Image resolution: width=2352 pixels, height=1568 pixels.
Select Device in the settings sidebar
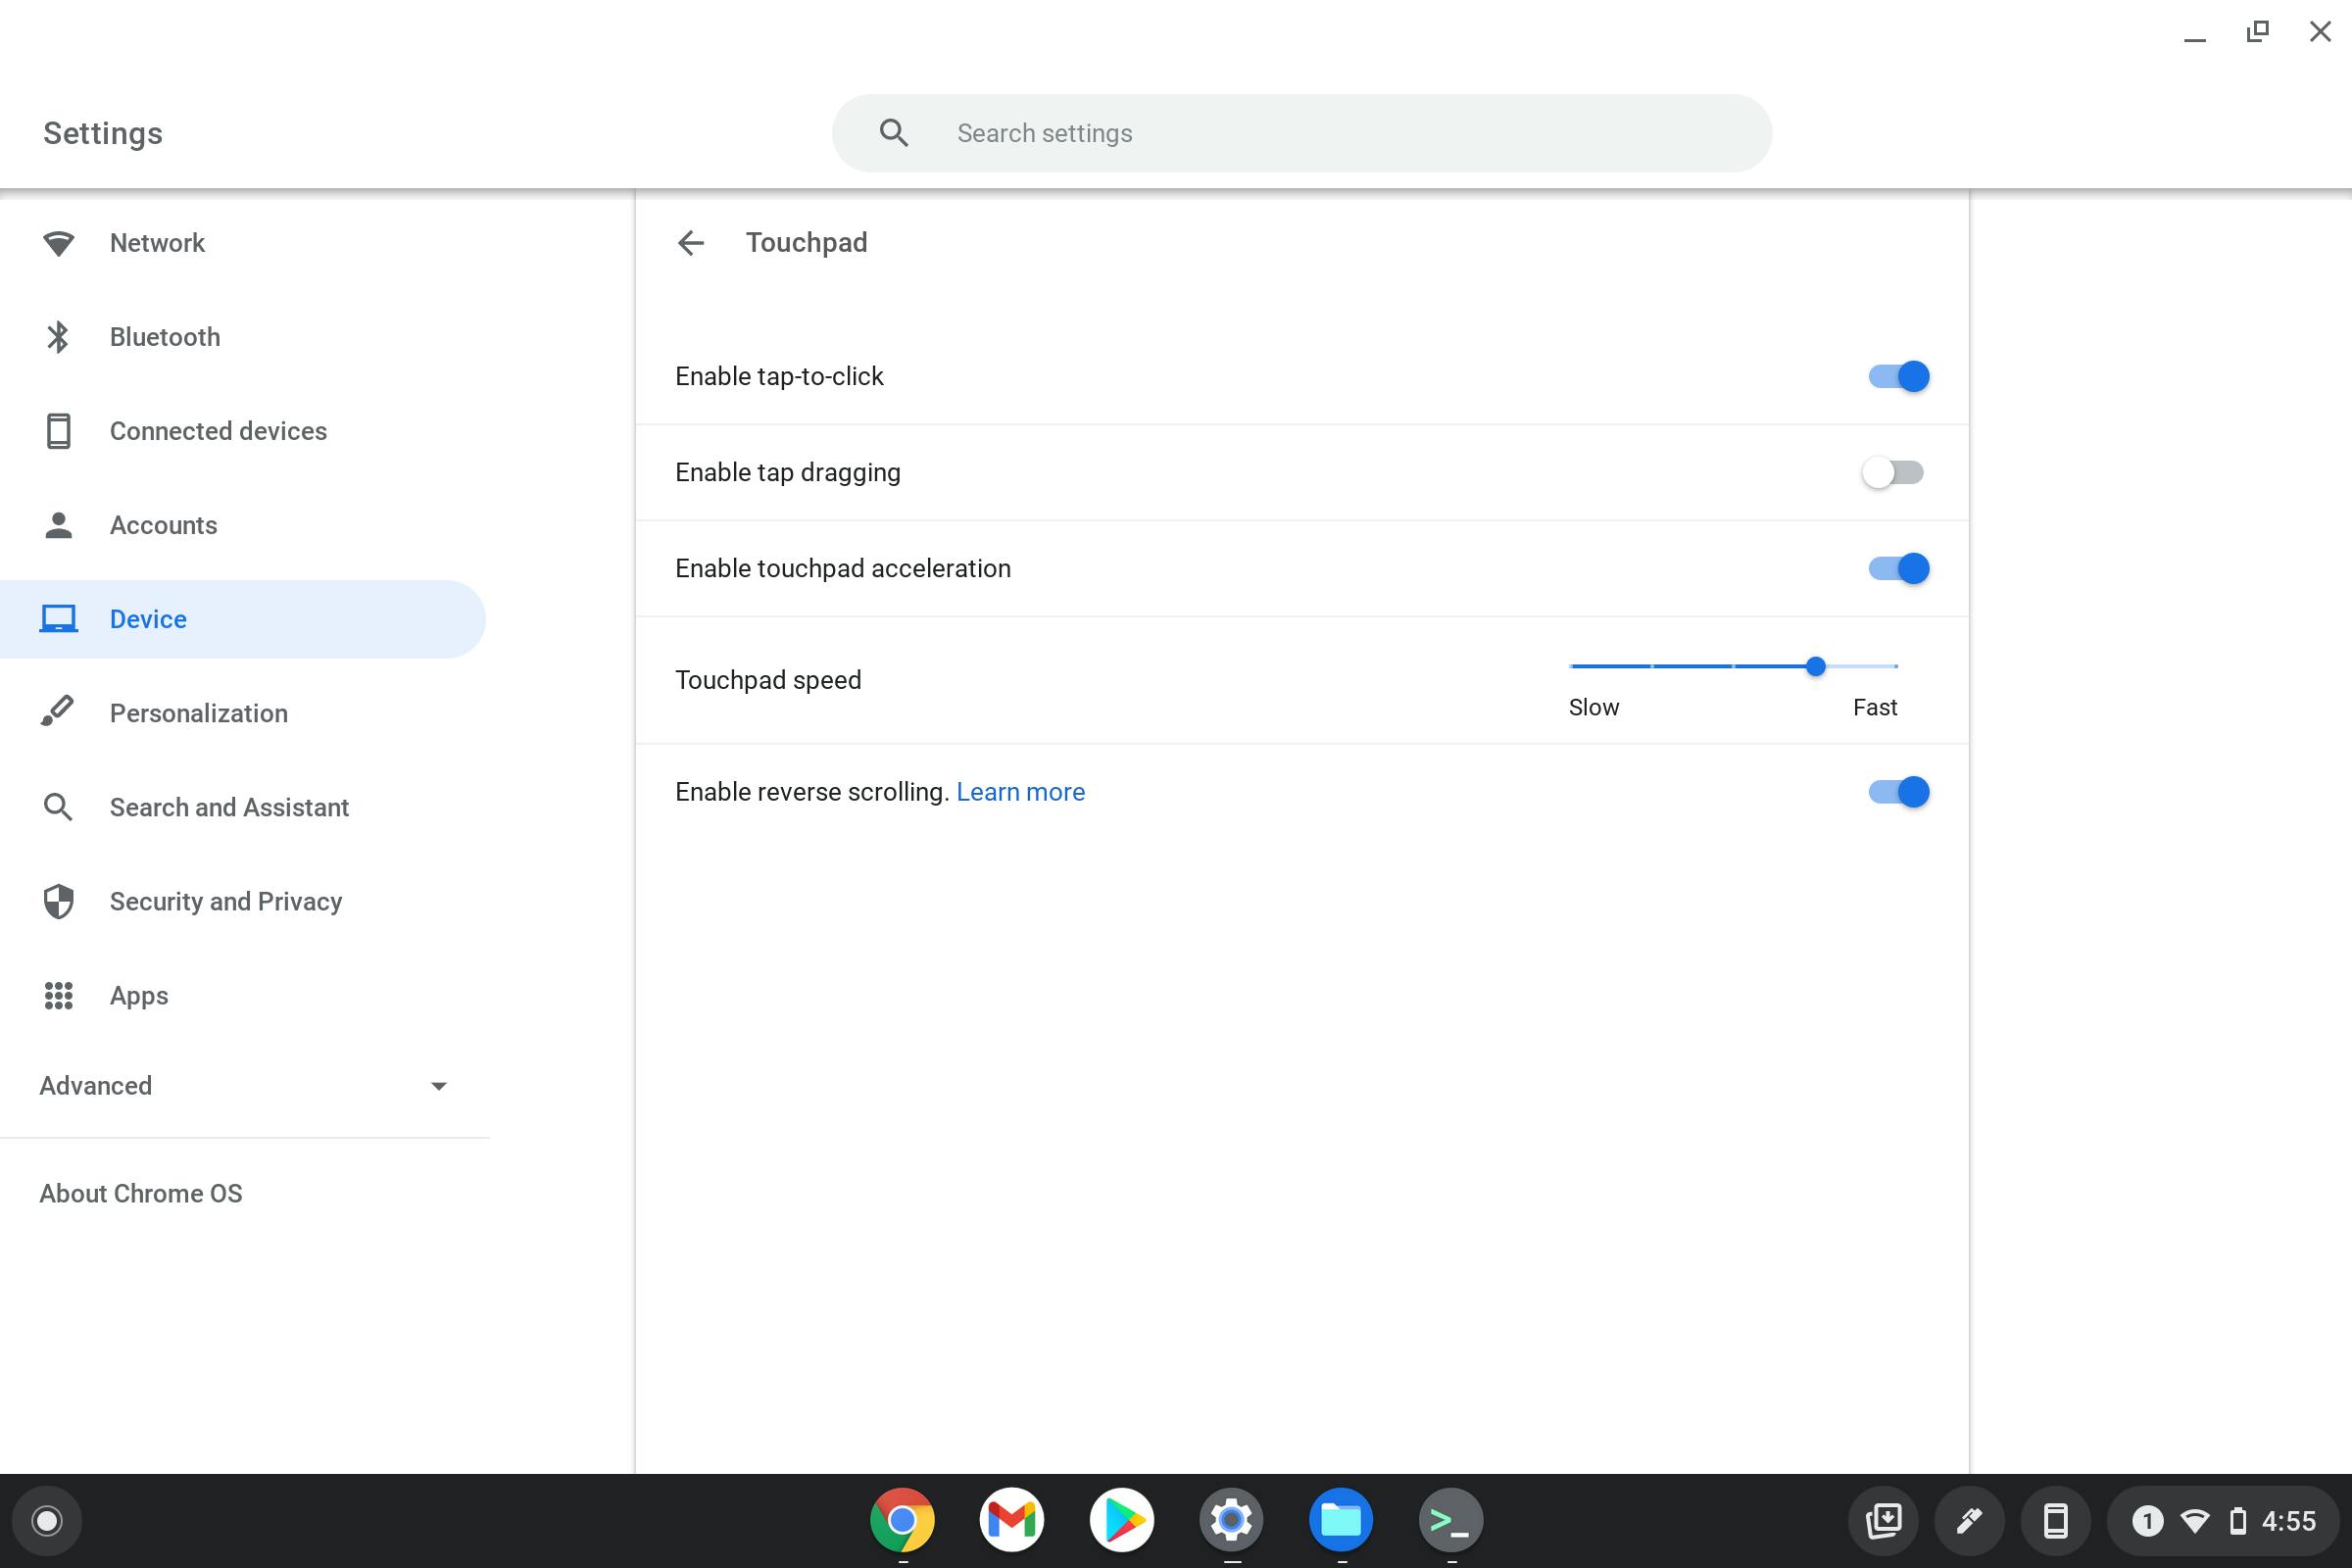(x=147, y=618)
